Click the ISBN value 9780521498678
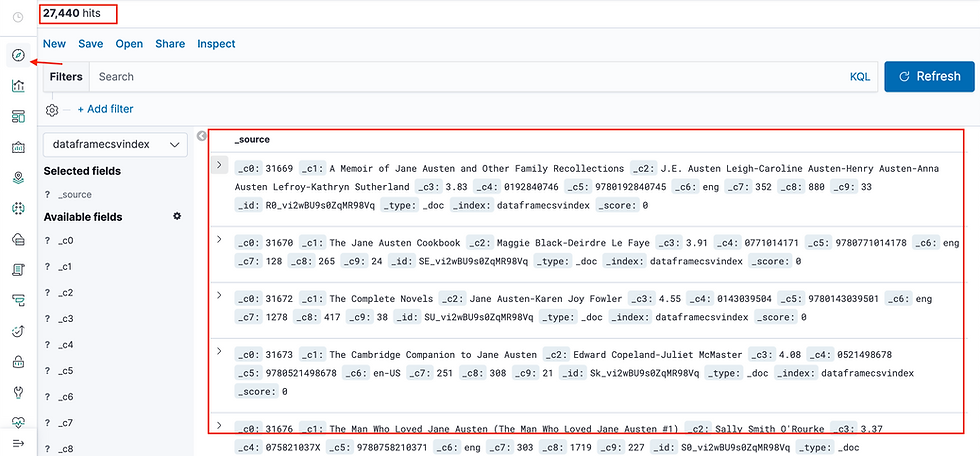The image size is (980, 456). tap(301, 374)
